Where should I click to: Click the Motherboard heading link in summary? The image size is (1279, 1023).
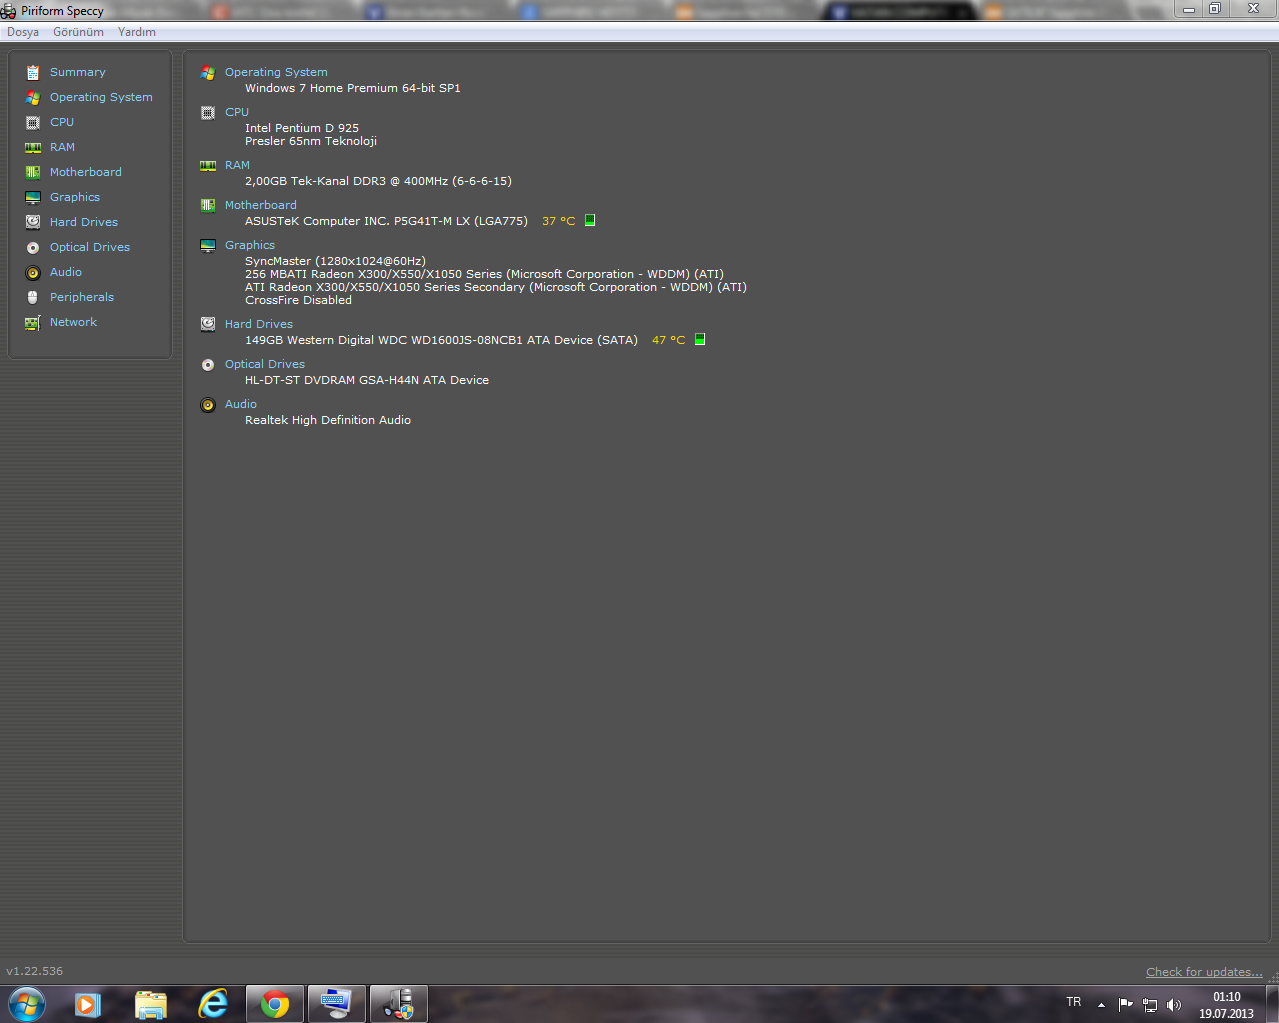(261, 205)
